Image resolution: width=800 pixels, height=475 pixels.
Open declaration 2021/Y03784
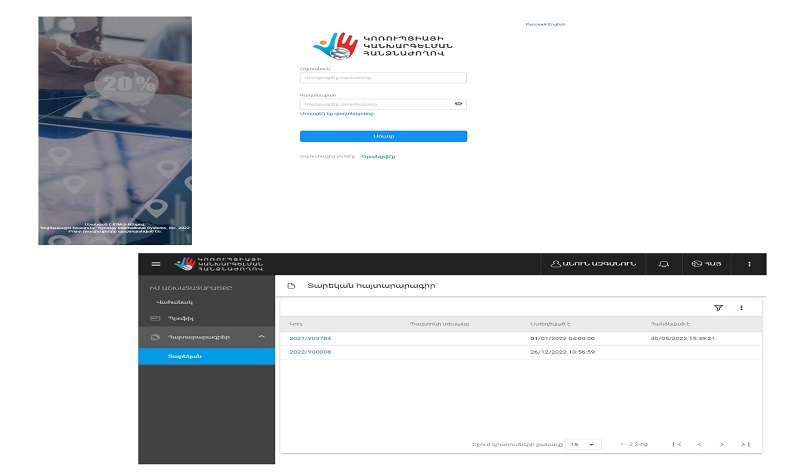[x=310, y=338]
